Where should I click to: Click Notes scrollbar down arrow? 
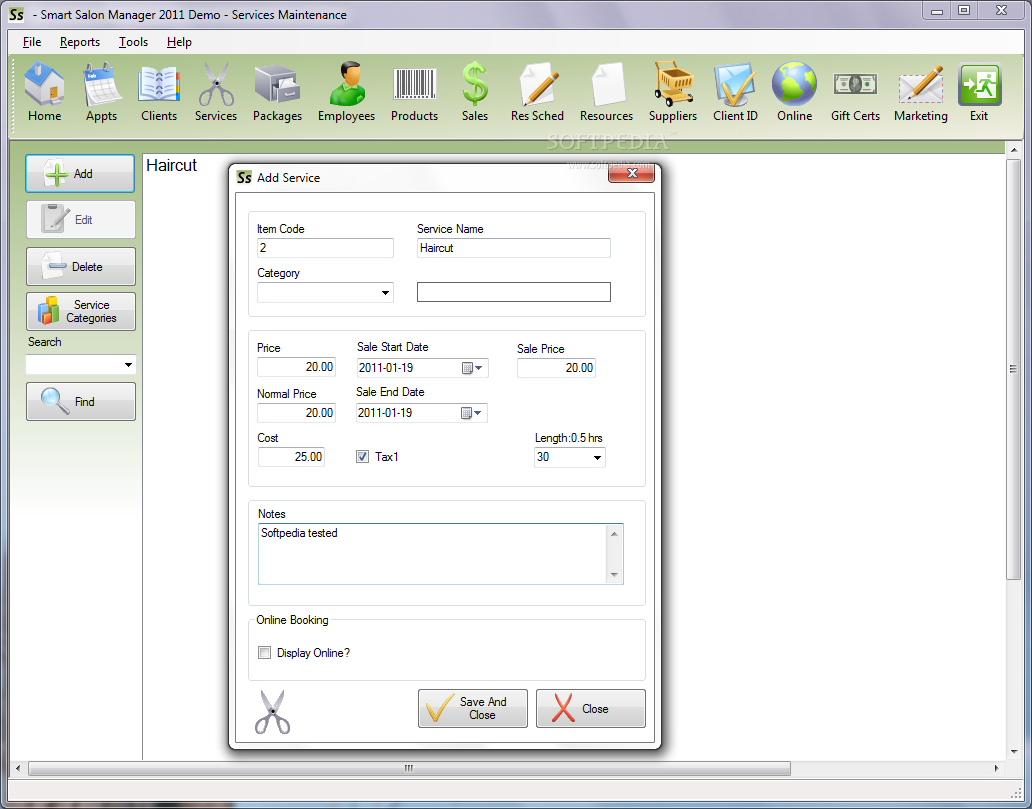(614, 575)
